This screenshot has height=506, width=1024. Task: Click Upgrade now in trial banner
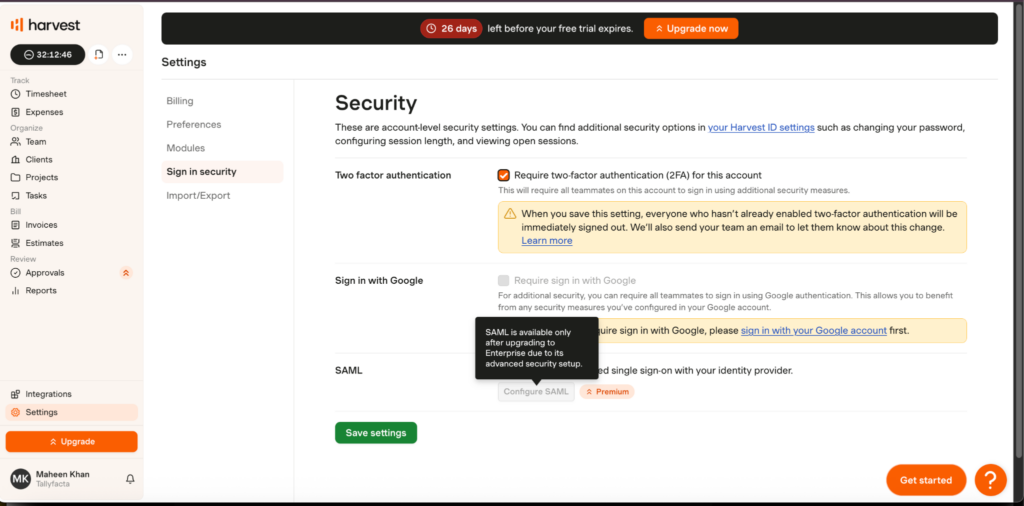point(691,29)
